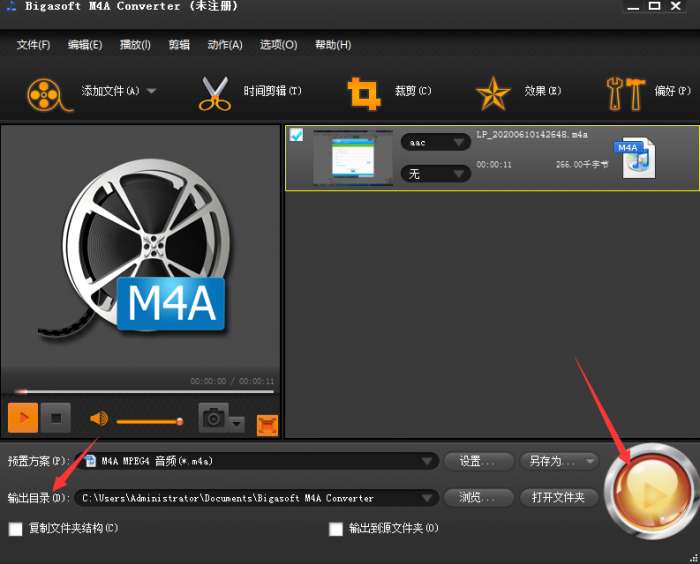Open the 文件(F) menu
Screen dimensions: 700x564
[x=33, y=45]
